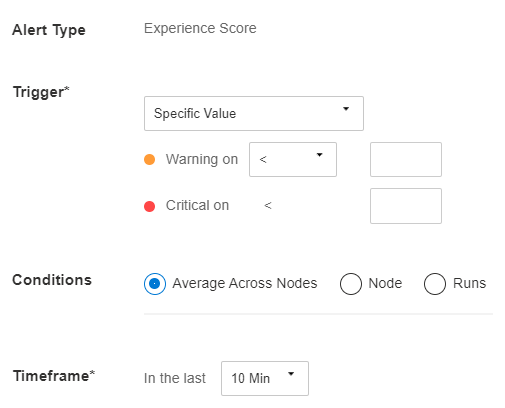Viewport: 505px width, 408px height.
Task: Click the arrow on the 10 Min dropdown
Action: [x=291, y=374]
